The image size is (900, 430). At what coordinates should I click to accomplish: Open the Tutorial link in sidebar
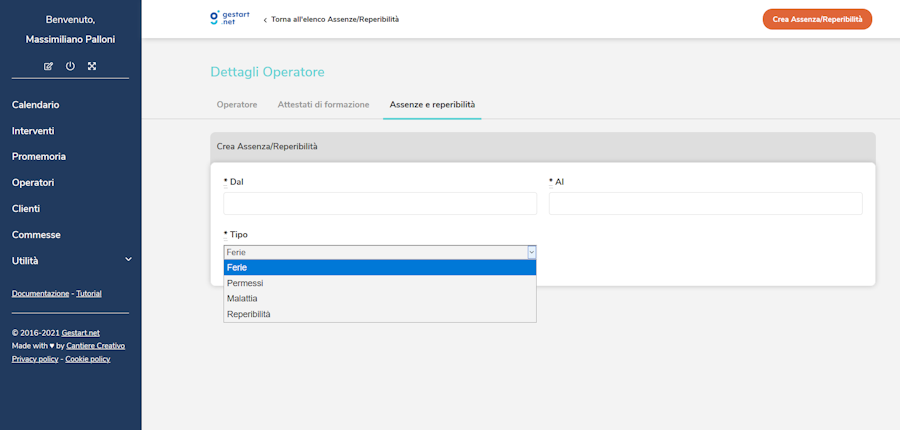point(89,293)
